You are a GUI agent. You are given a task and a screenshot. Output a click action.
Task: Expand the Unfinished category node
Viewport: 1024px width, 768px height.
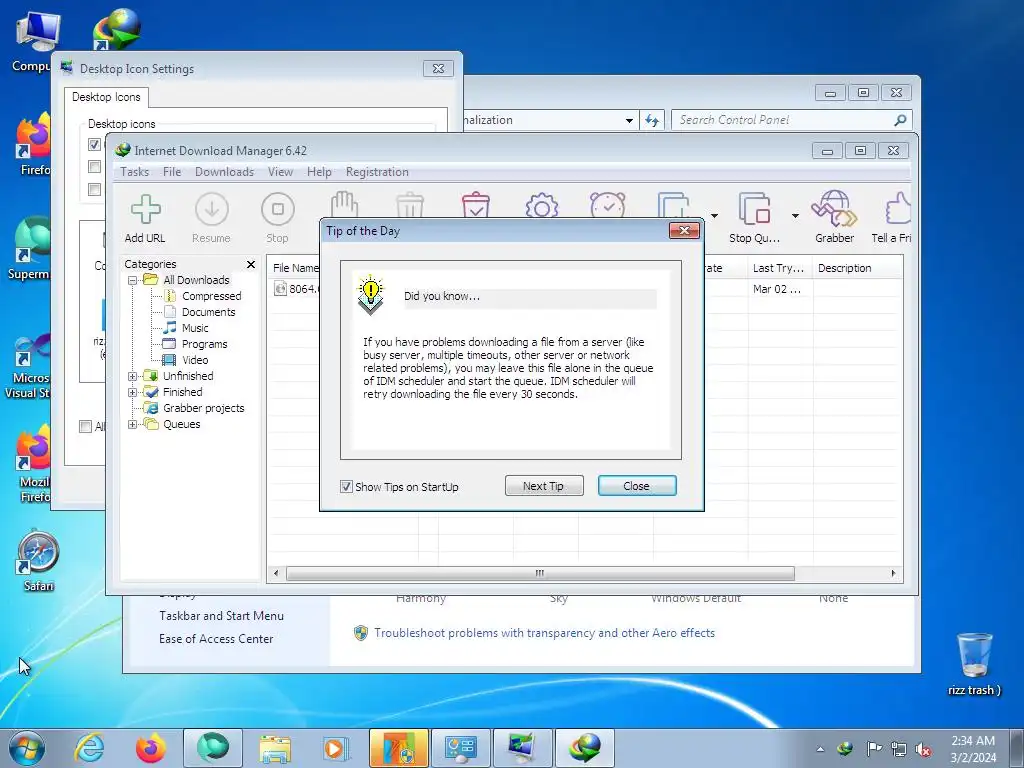coord(133,376)
